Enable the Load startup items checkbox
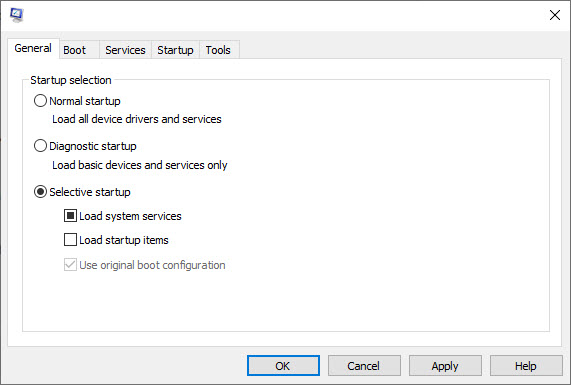571x385 pixels. [70, 240]
